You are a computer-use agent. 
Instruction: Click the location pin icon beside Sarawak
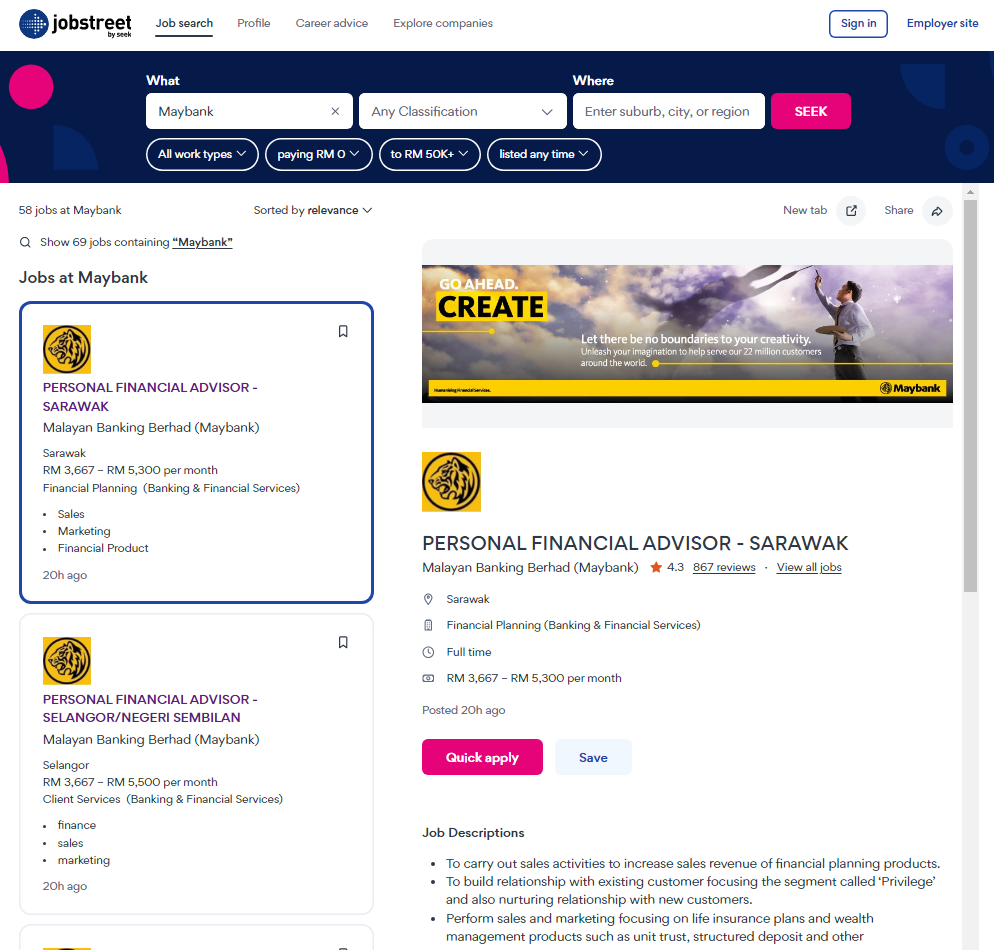click(429, 599)
